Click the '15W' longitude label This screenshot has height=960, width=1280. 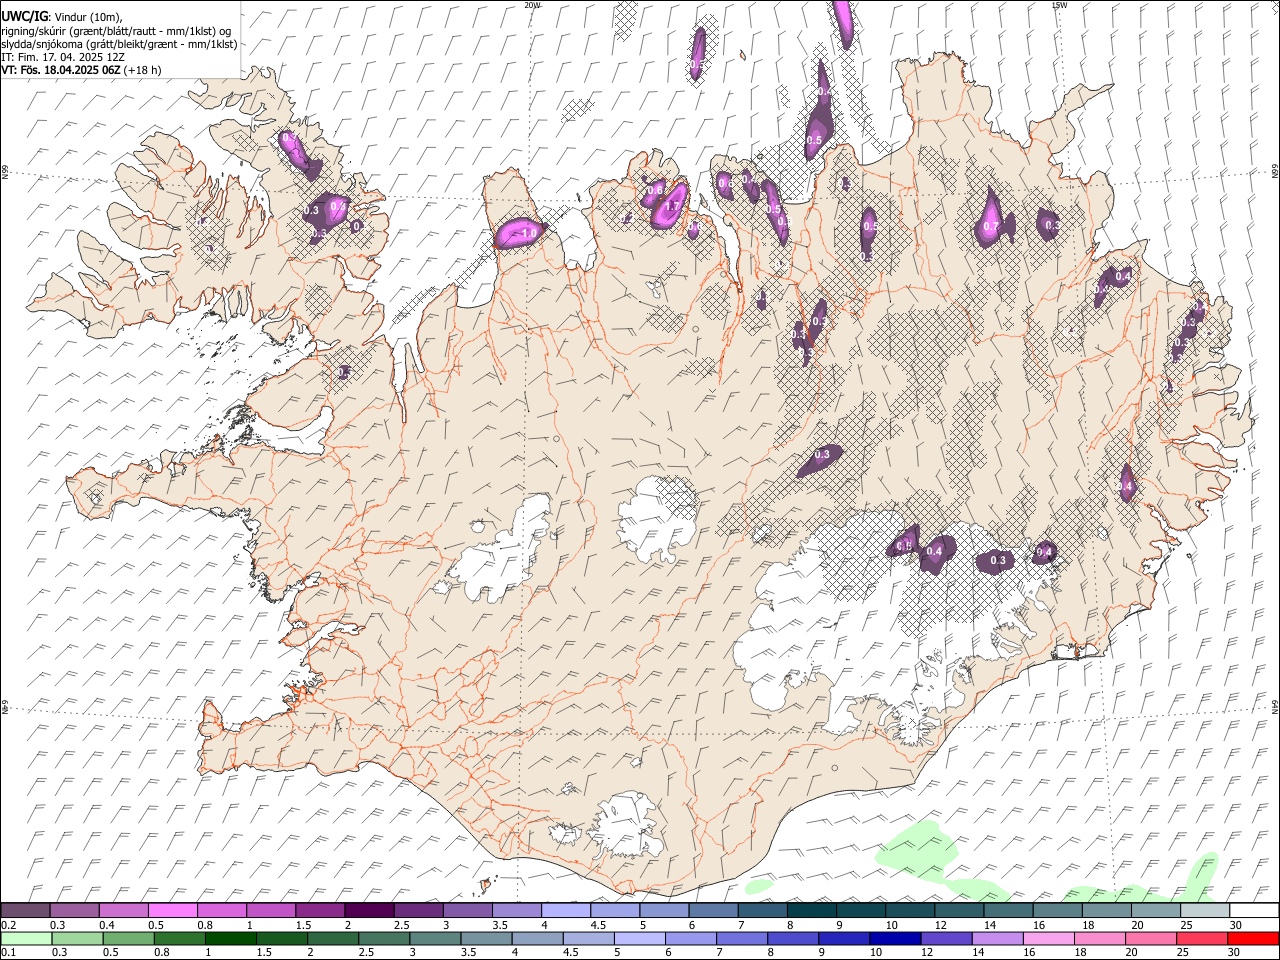pyautogui.click(x=1060, y=5)
